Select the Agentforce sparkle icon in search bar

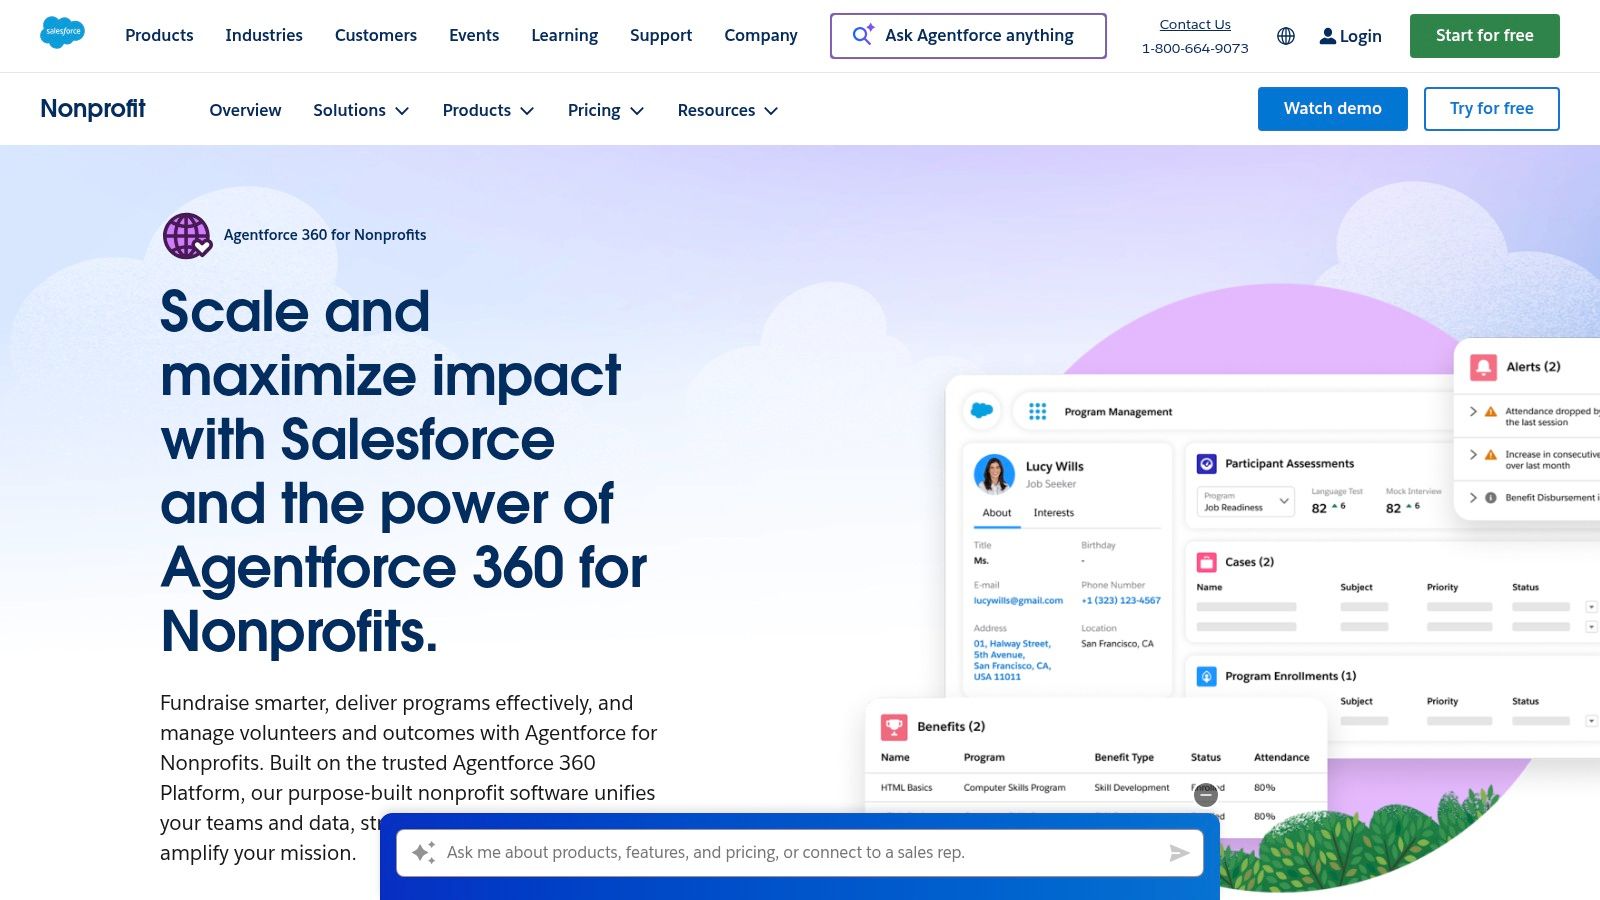[862, 35]
